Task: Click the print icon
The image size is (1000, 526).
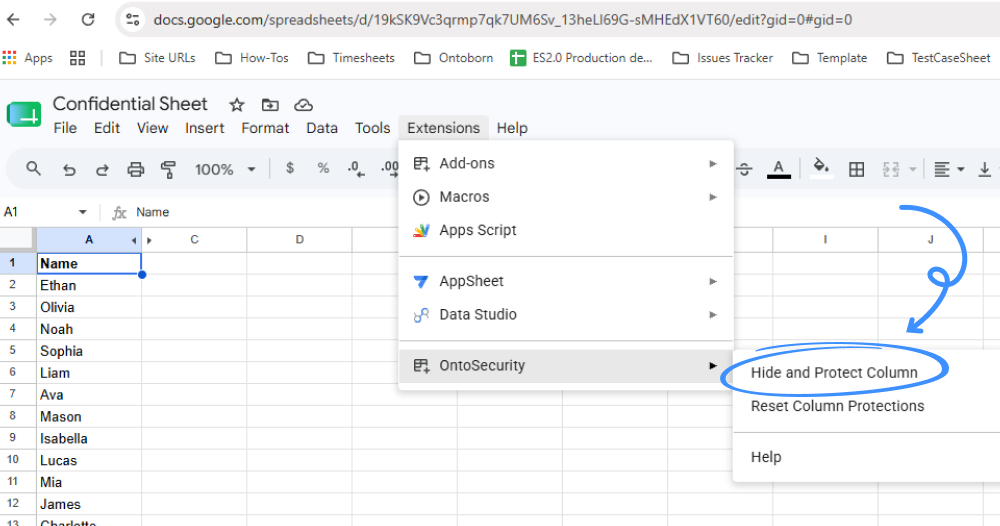Action: (x=135, y=170)
